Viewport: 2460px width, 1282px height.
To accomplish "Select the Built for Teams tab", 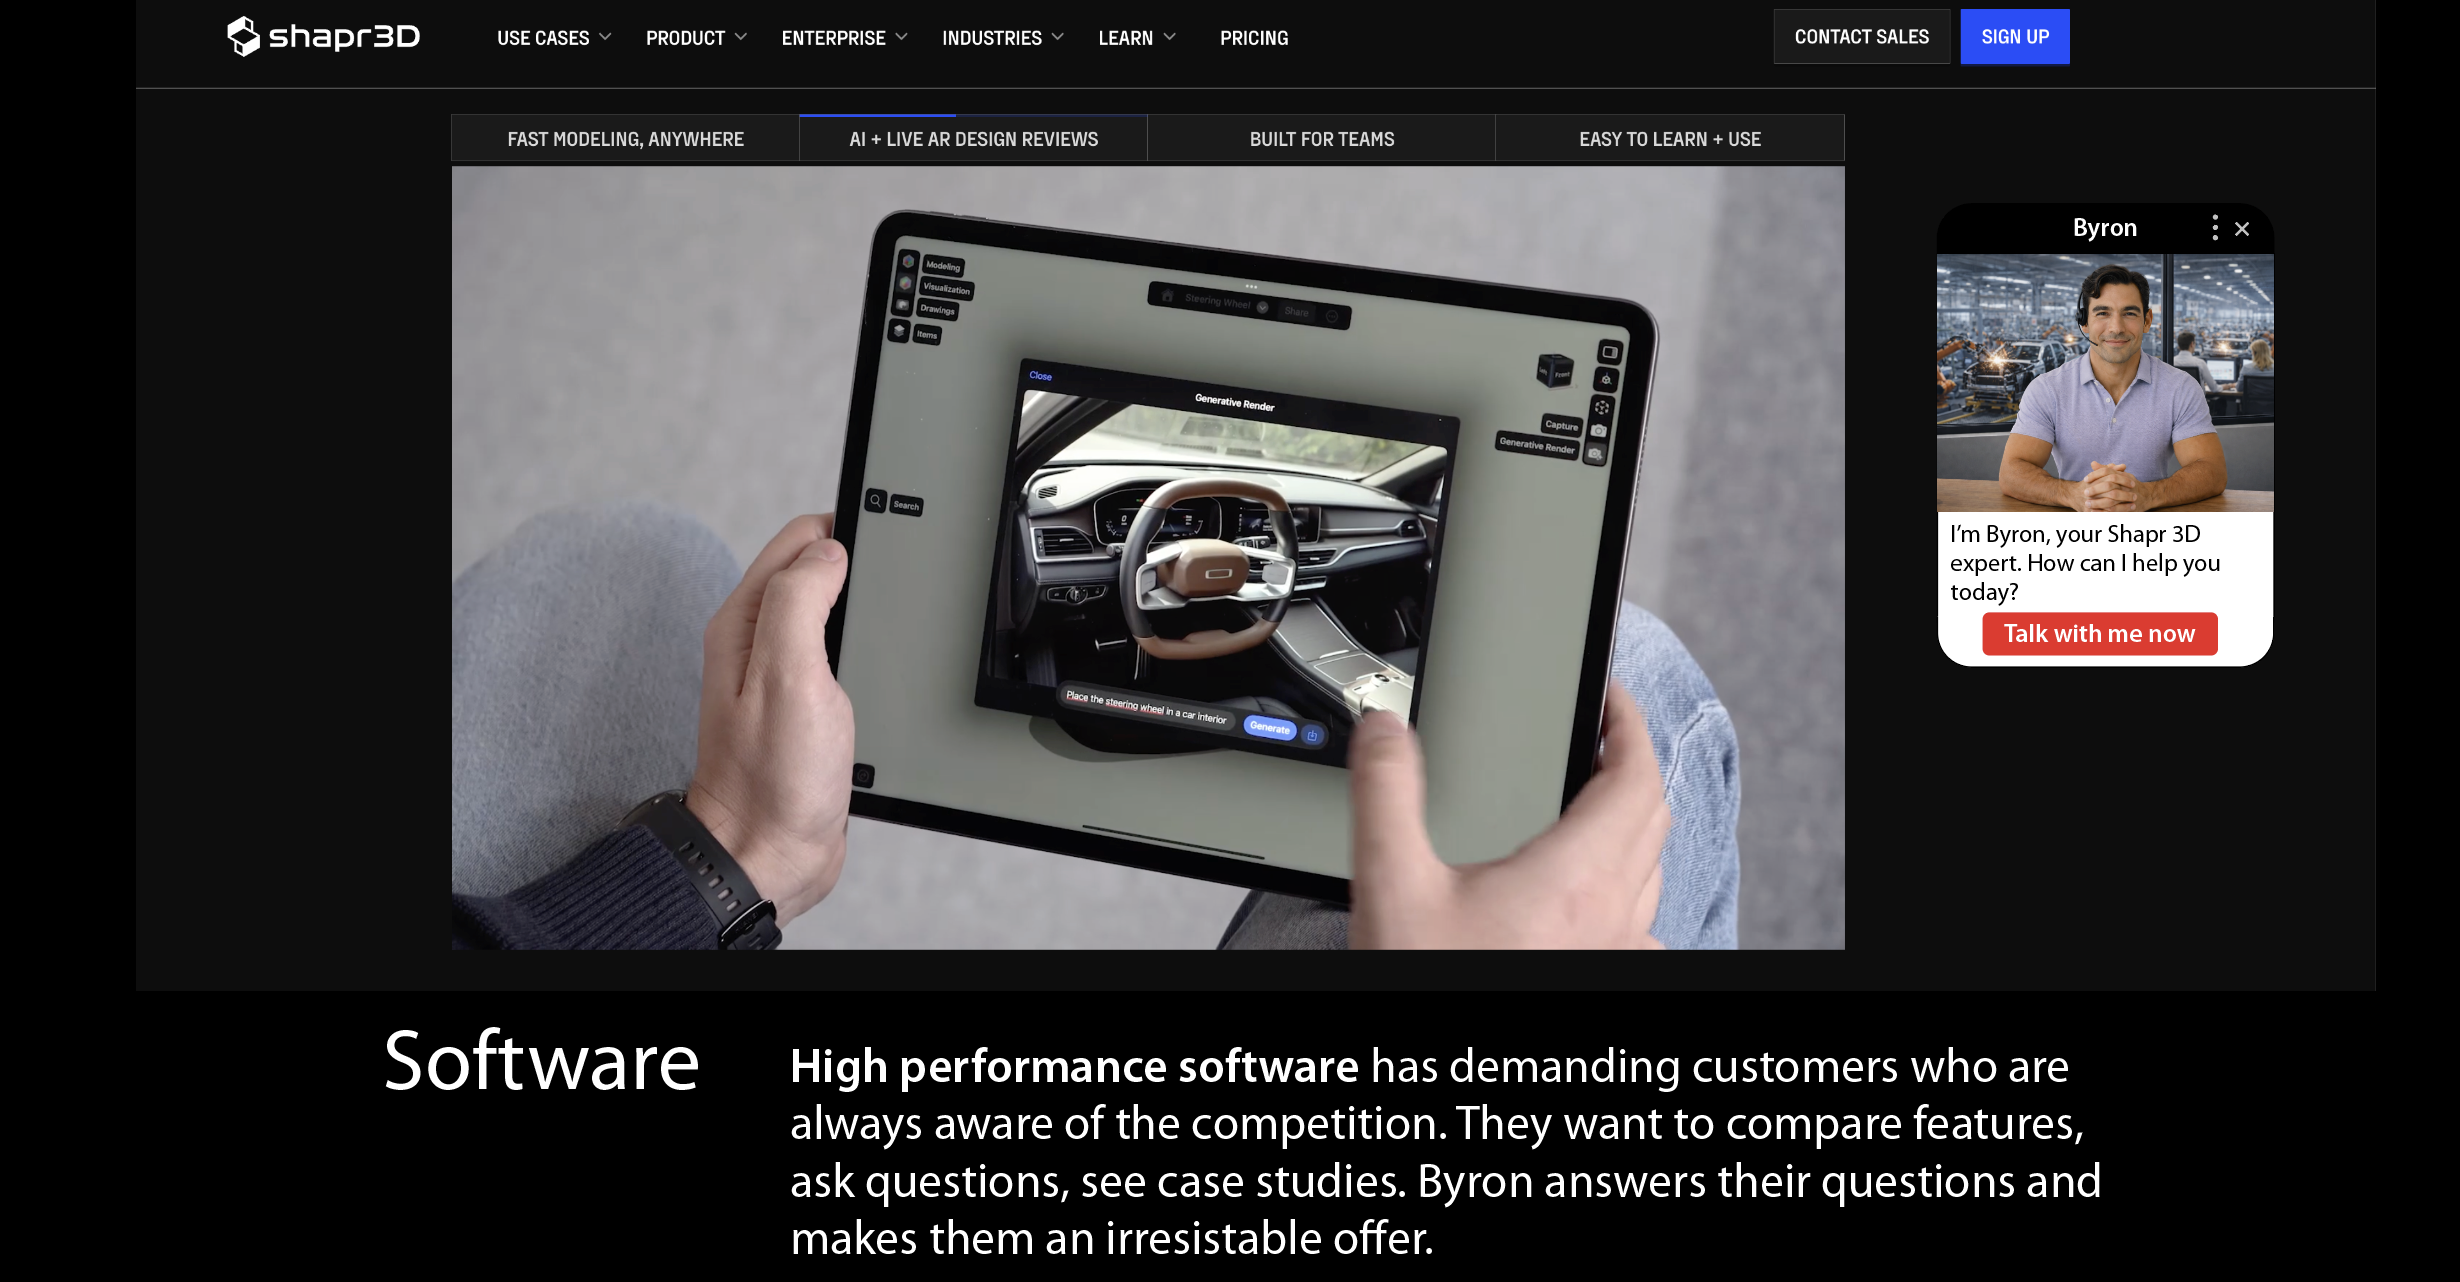I will pos(1321,139).
